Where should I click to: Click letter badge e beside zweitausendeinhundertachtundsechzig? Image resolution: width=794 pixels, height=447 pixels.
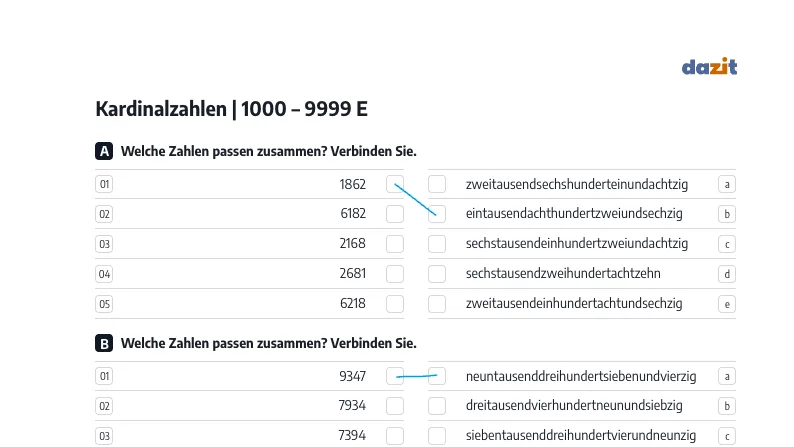(x=727, y=304)
